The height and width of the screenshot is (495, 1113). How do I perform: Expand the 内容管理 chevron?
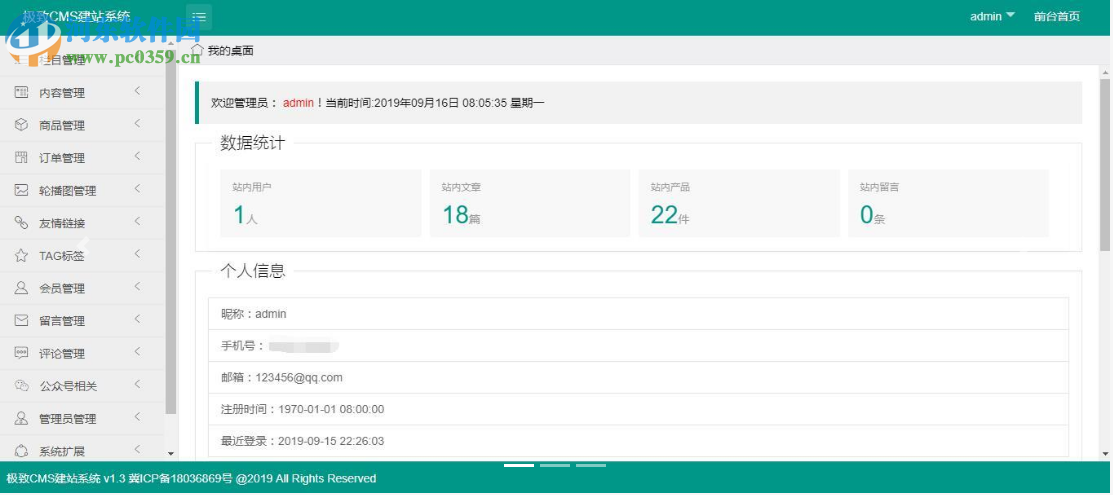point(137,91)
